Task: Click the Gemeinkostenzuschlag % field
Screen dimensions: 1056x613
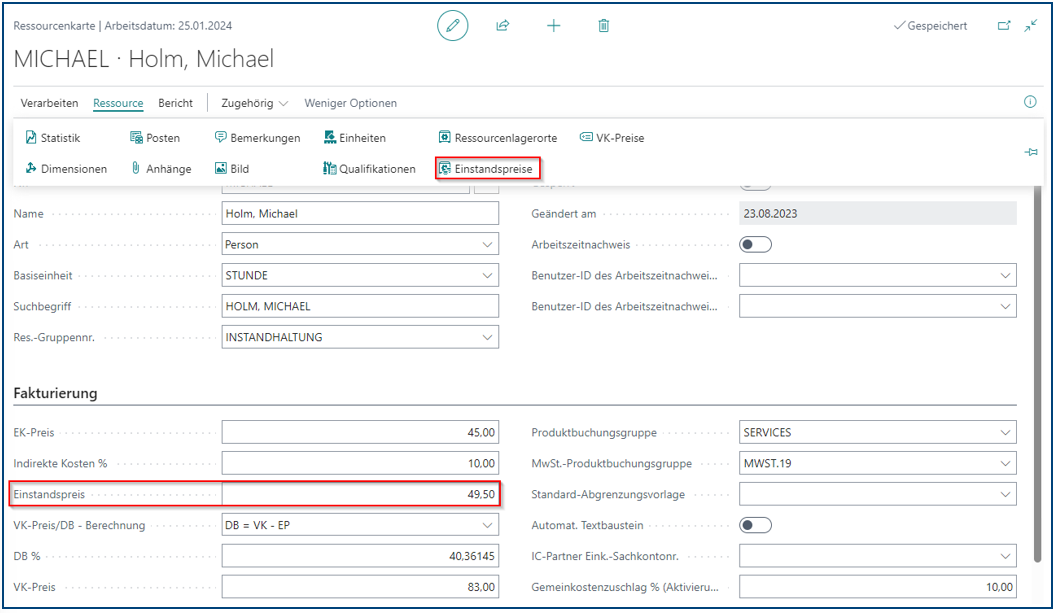Action: (878, 587)
